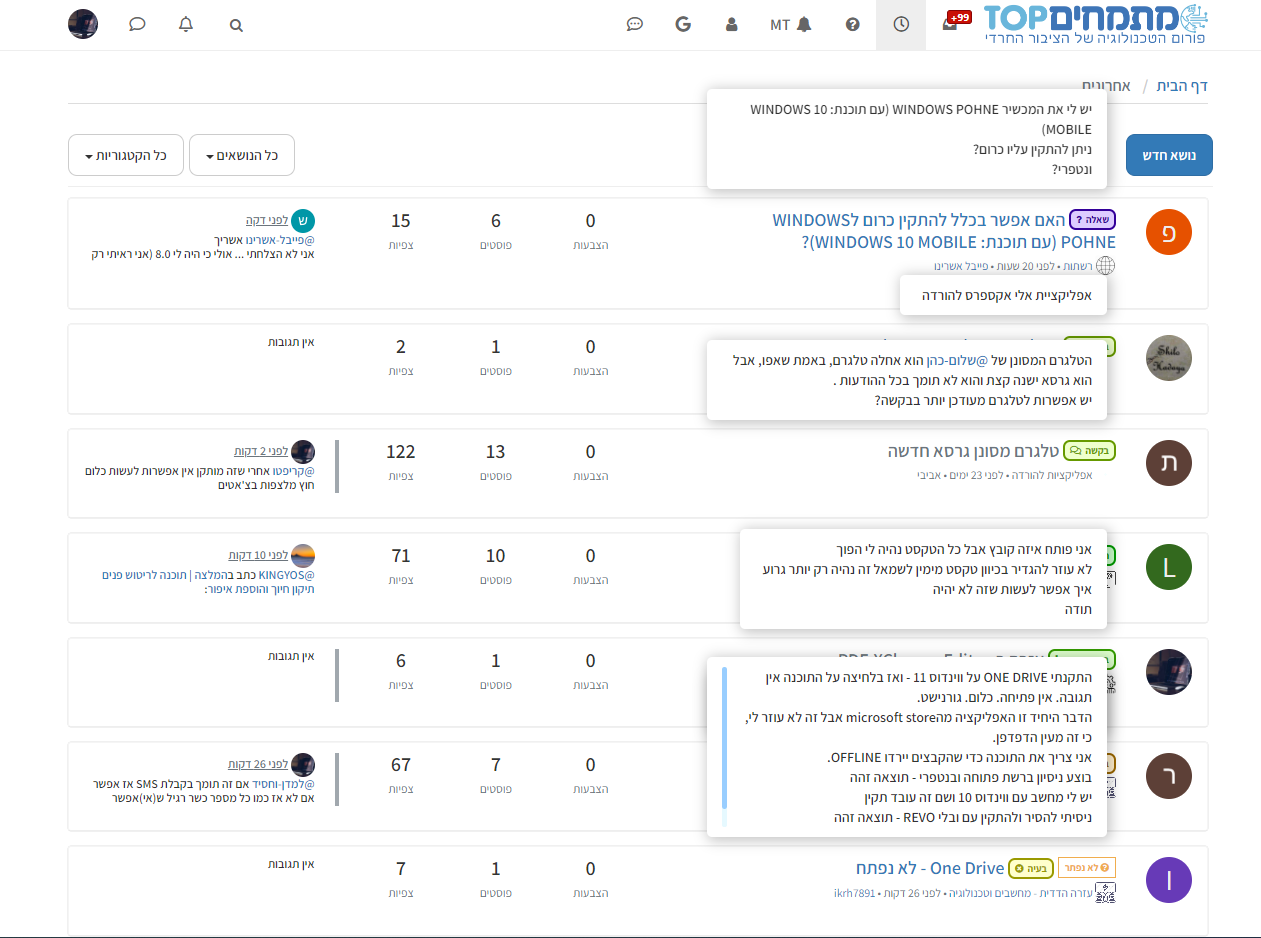Jump to last post לפני 26 דקות

pyautogui.click(x=258, y=764)
